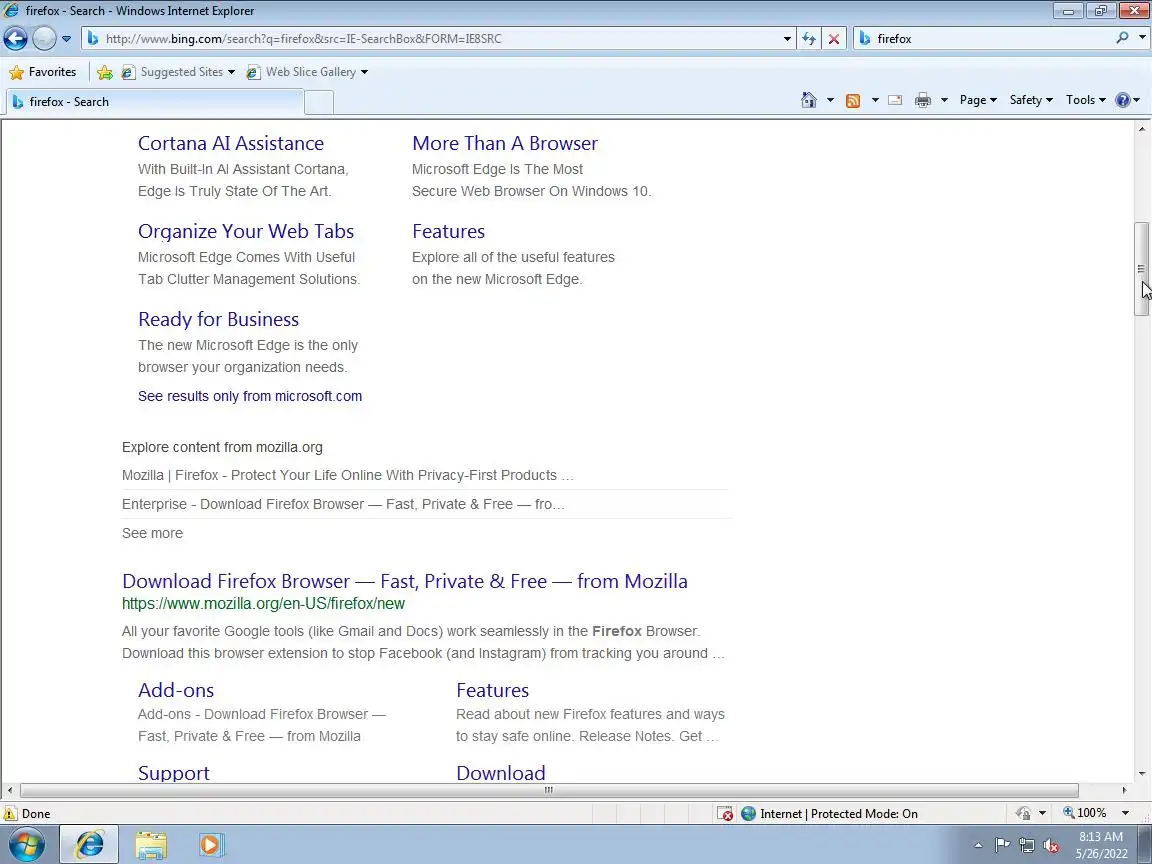Click Add to Favorites Bar icon
1152x864 pixels.
[x=105, y=72]
